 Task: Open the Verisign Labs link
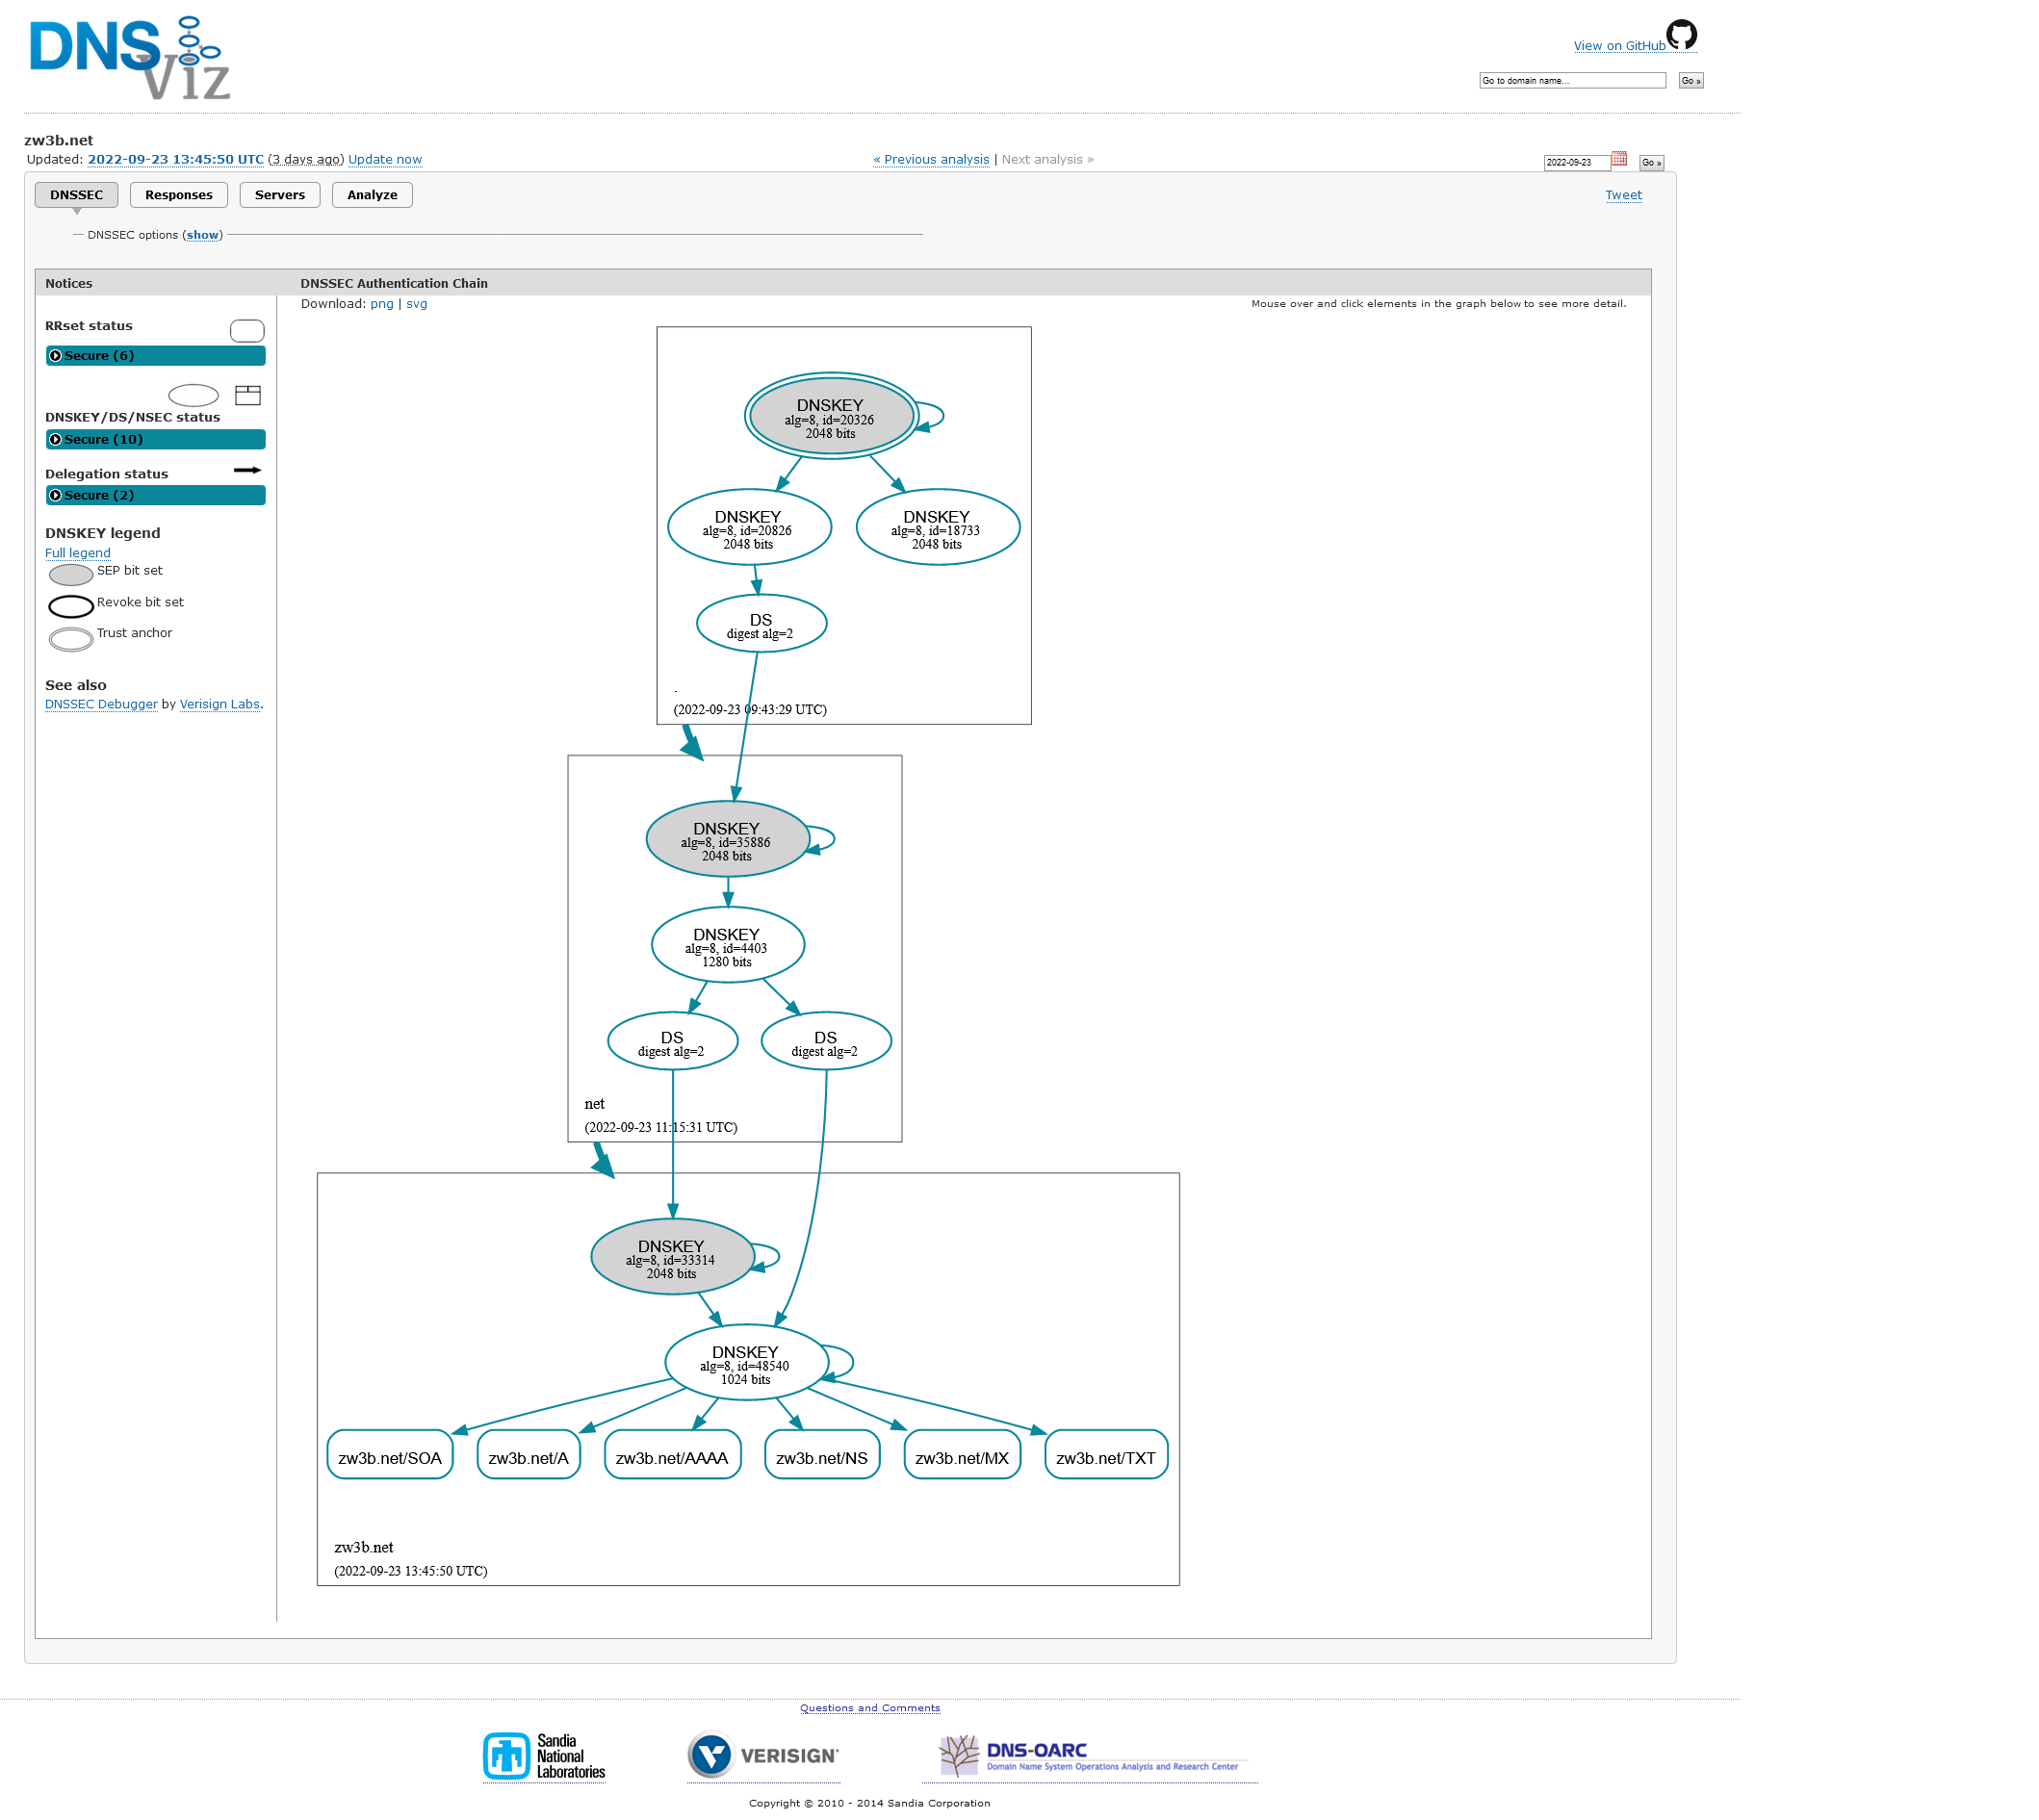[220, 705]
